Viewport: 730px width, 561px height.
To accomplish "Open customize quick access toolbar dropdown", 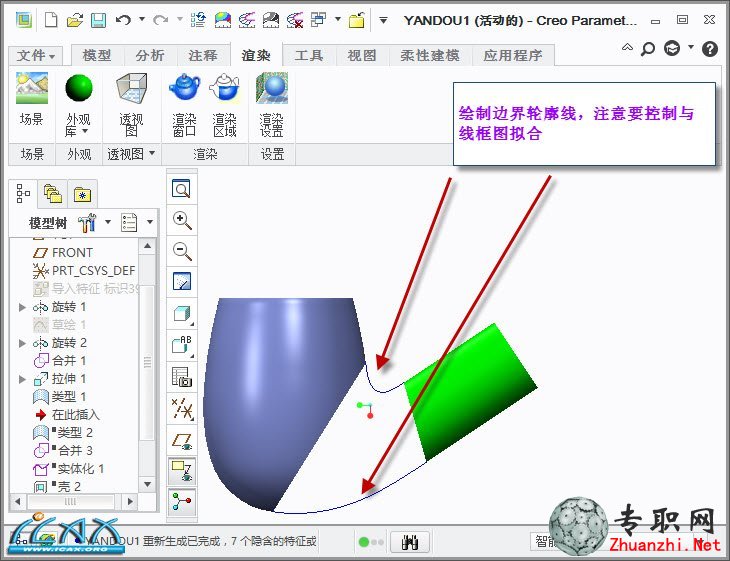I will pos(383,20).
